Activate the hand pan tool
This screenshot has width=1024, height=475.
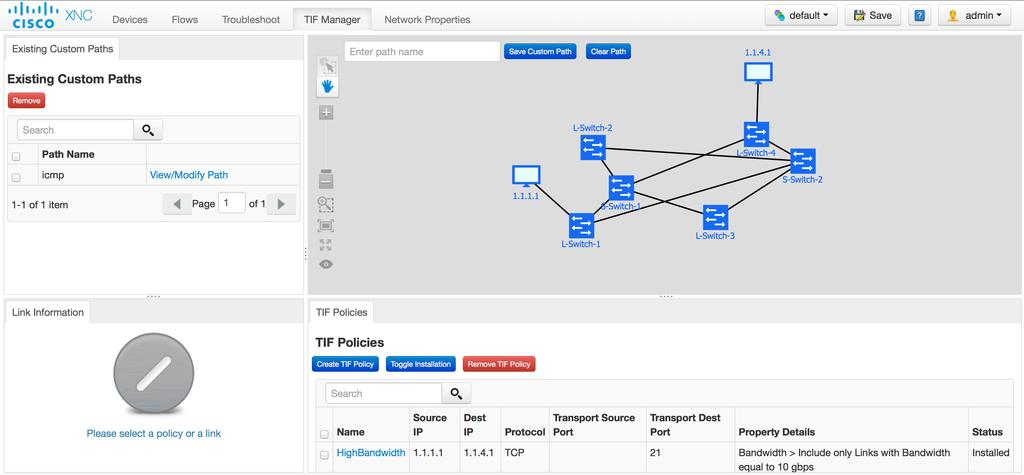(x=327, y=86)
